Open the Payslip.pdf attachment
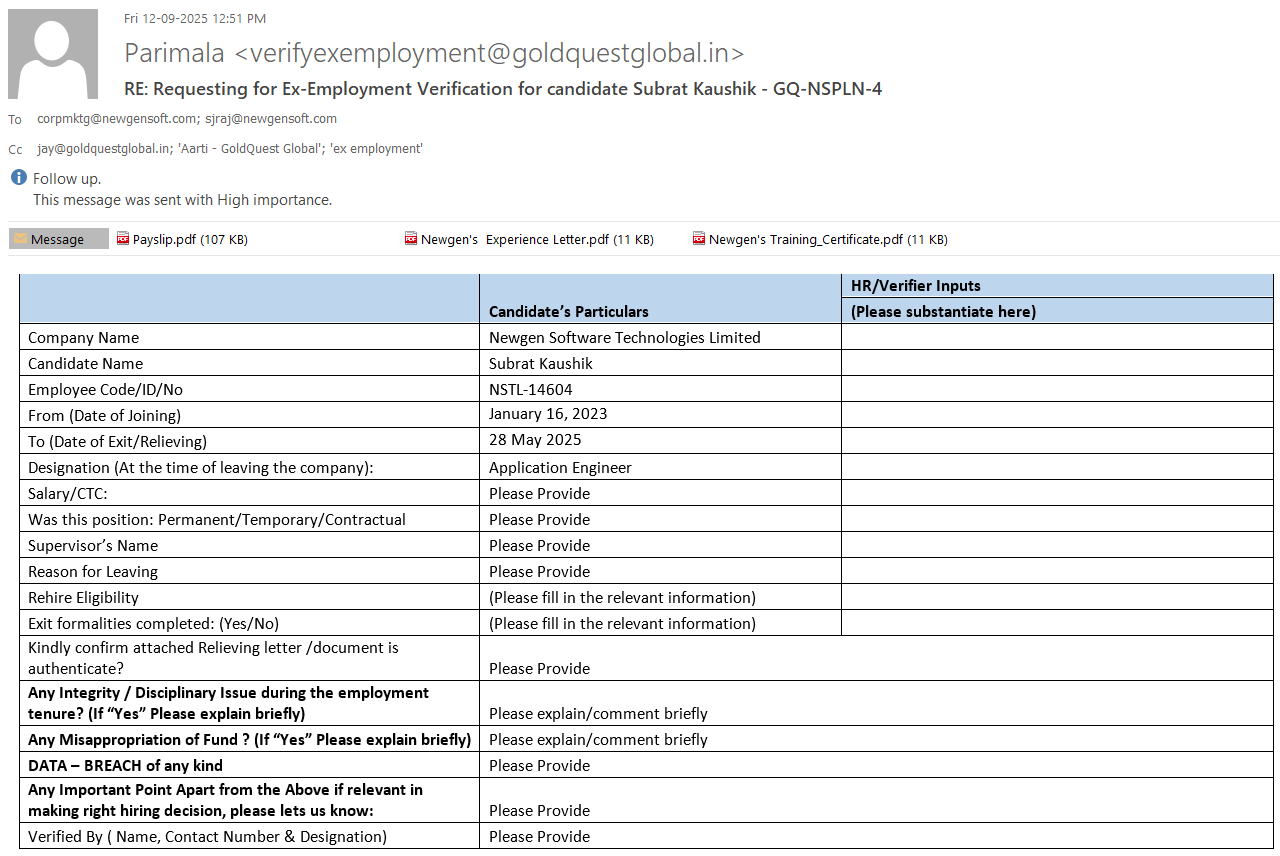The height and width of the screenshot is (856, 1280). 190,239
